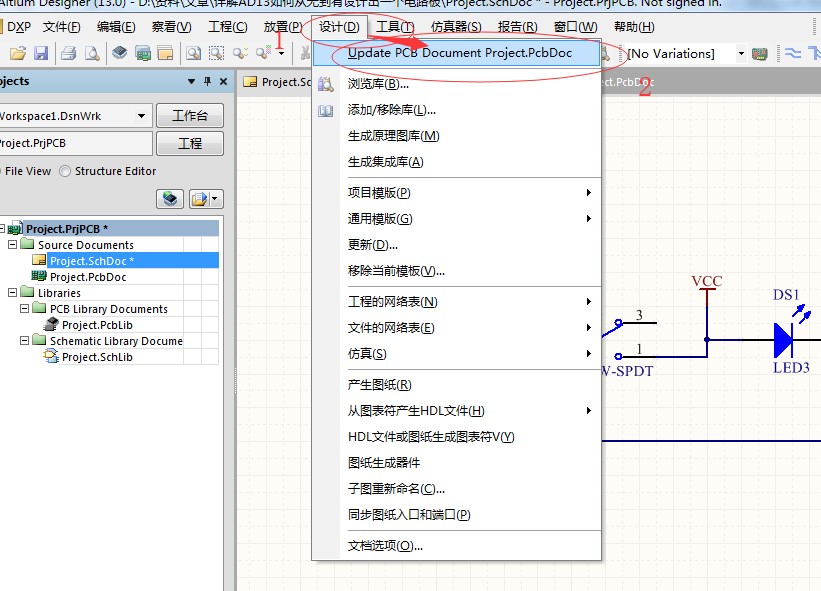Image resolution: width=821 pixels, height=591 pixels.
Task: Open a file using the Open toolbar icon
Action: (18, 53)
